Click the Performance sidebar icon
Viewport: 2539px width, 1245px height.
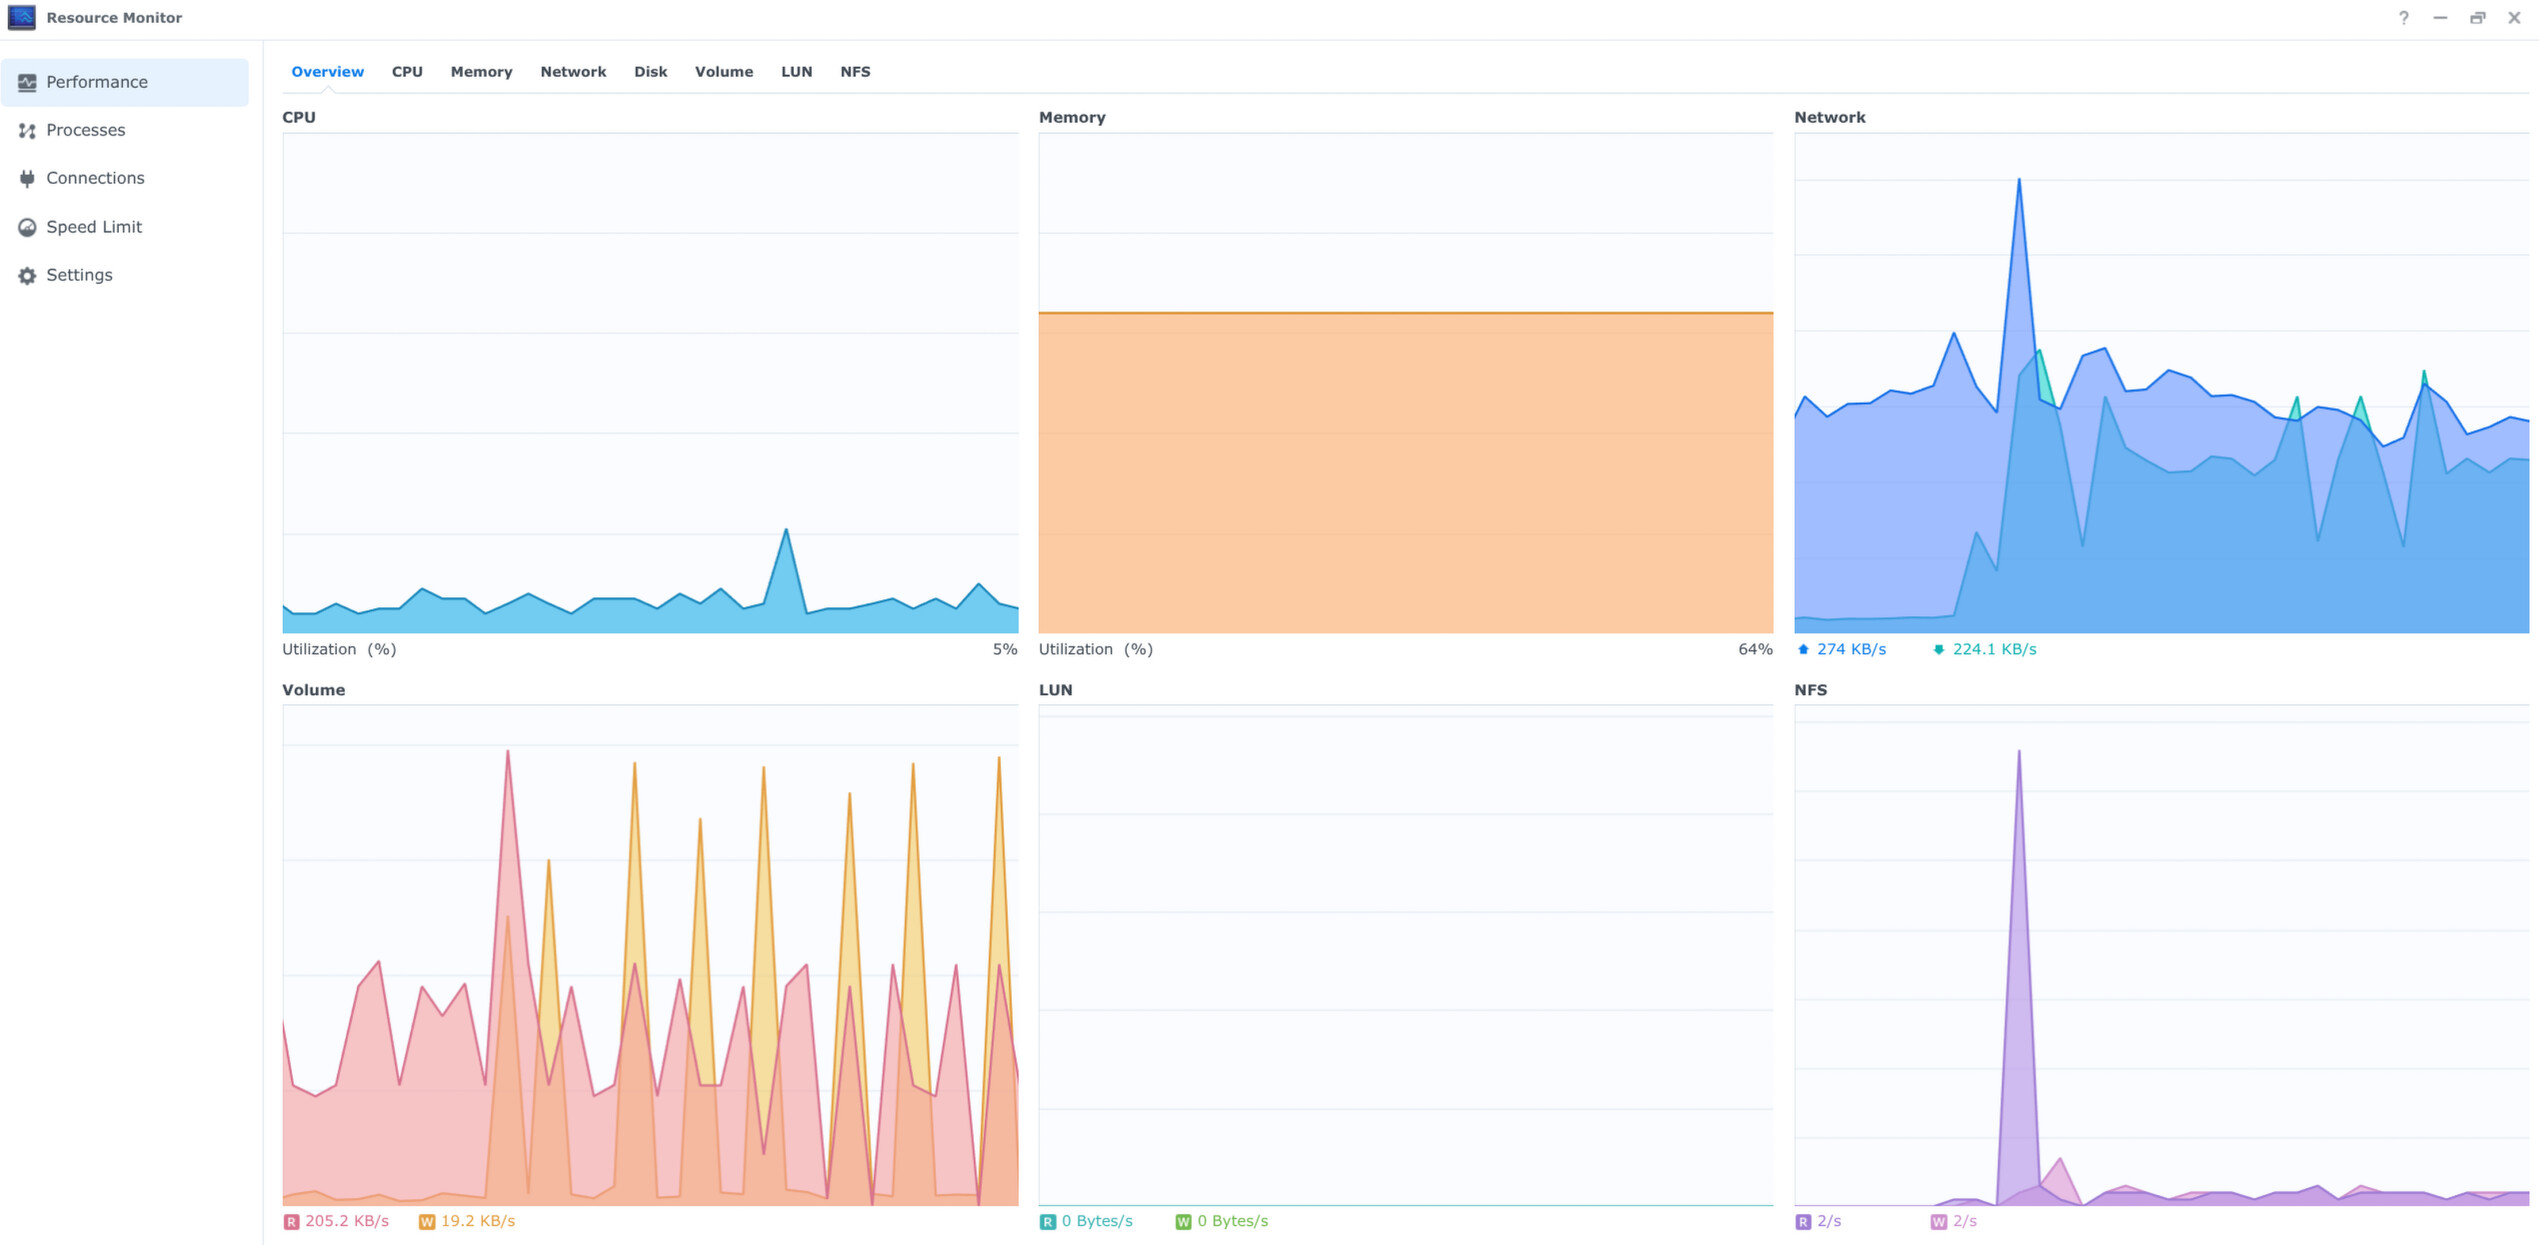(27, 83)
